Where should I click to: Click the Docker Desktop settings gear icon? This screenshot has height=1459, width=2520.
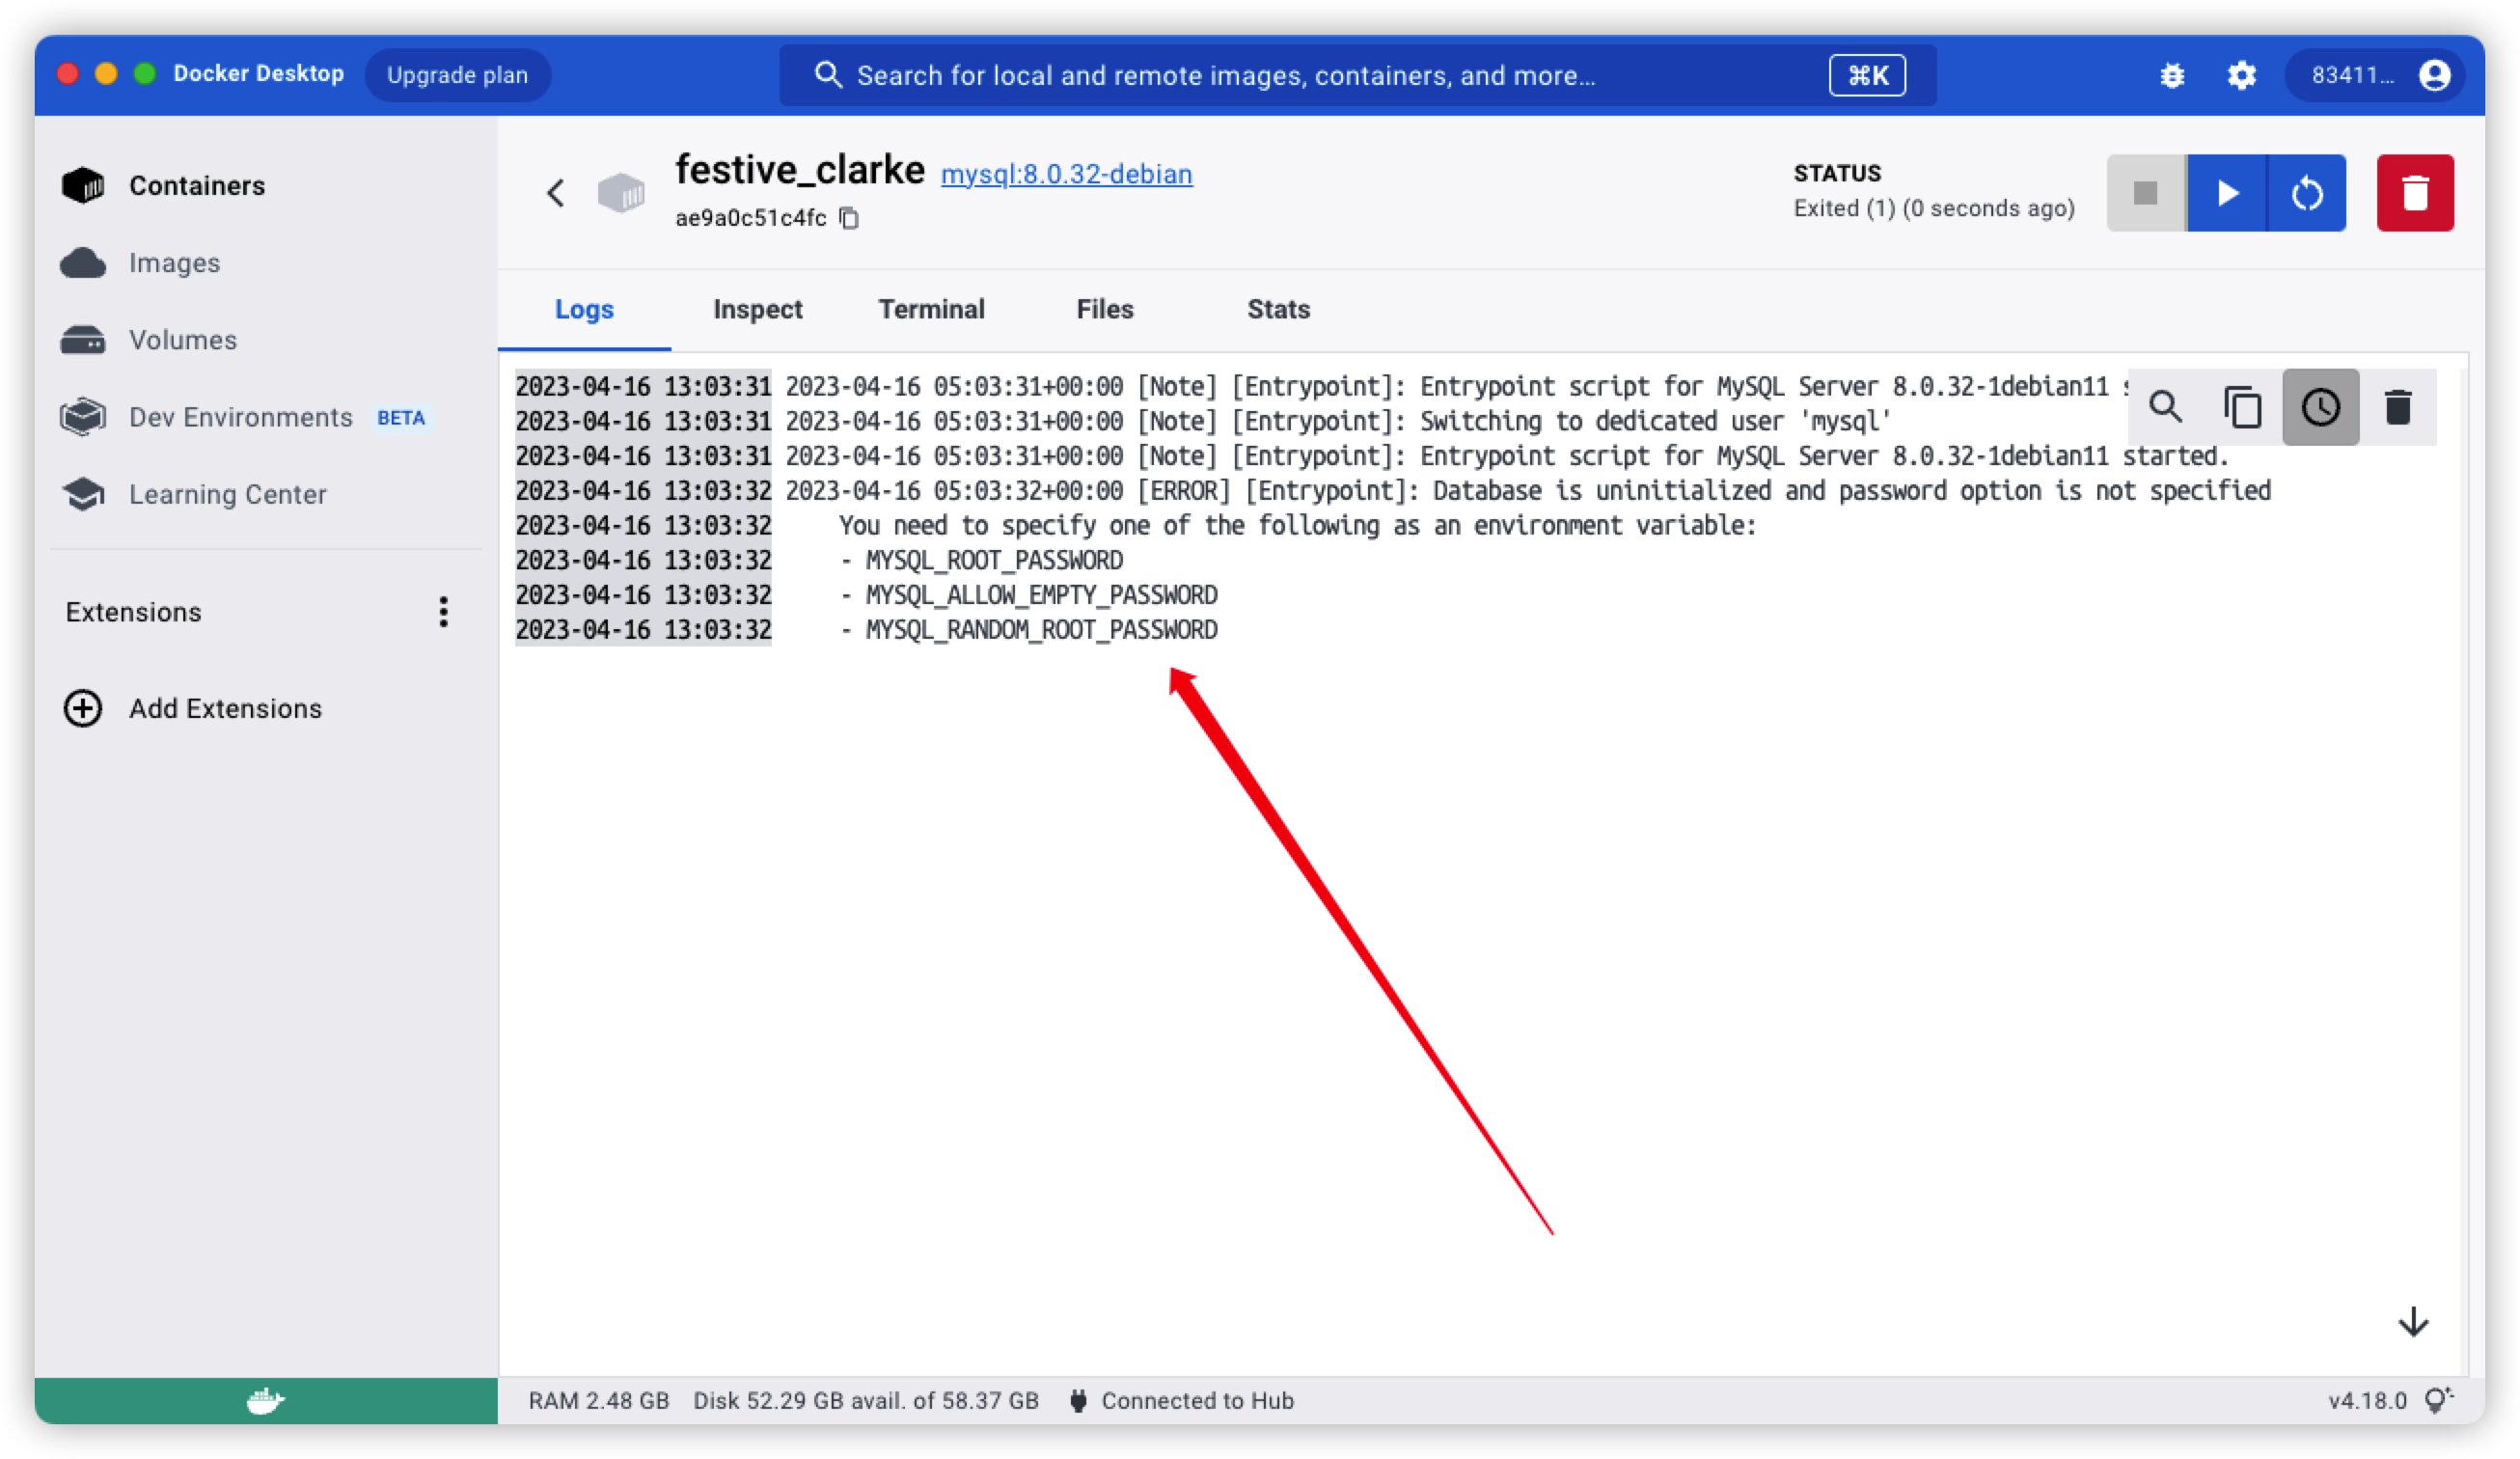(2242, 74)
